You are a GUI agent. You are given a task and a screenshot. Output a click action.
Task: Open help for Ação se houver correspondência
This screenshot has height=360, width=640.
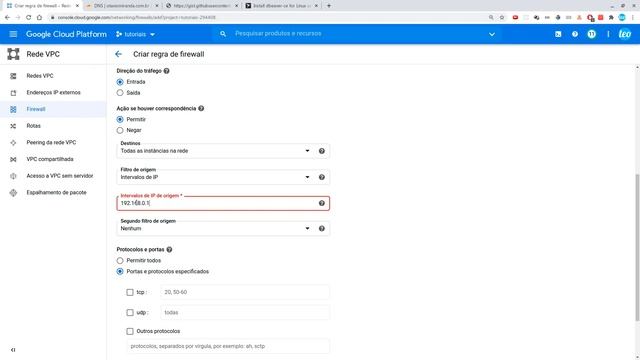[x=201, y=108]
